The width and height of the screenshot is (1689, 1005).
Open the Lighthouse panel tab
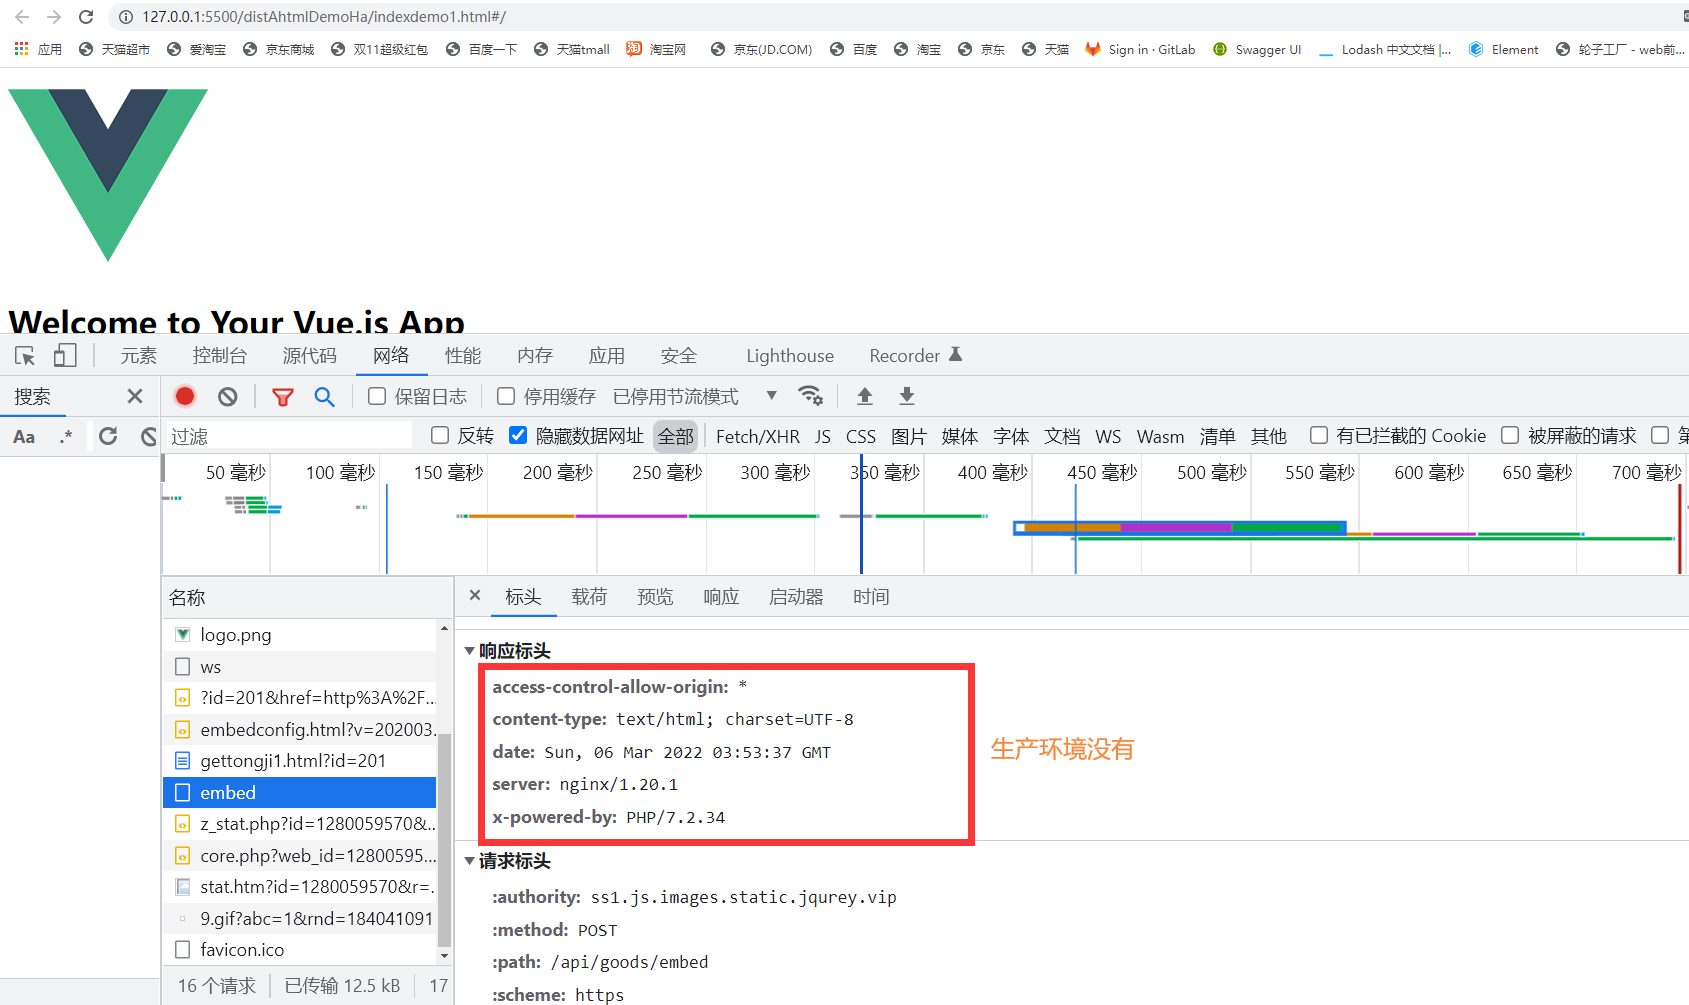click(790, 356)
